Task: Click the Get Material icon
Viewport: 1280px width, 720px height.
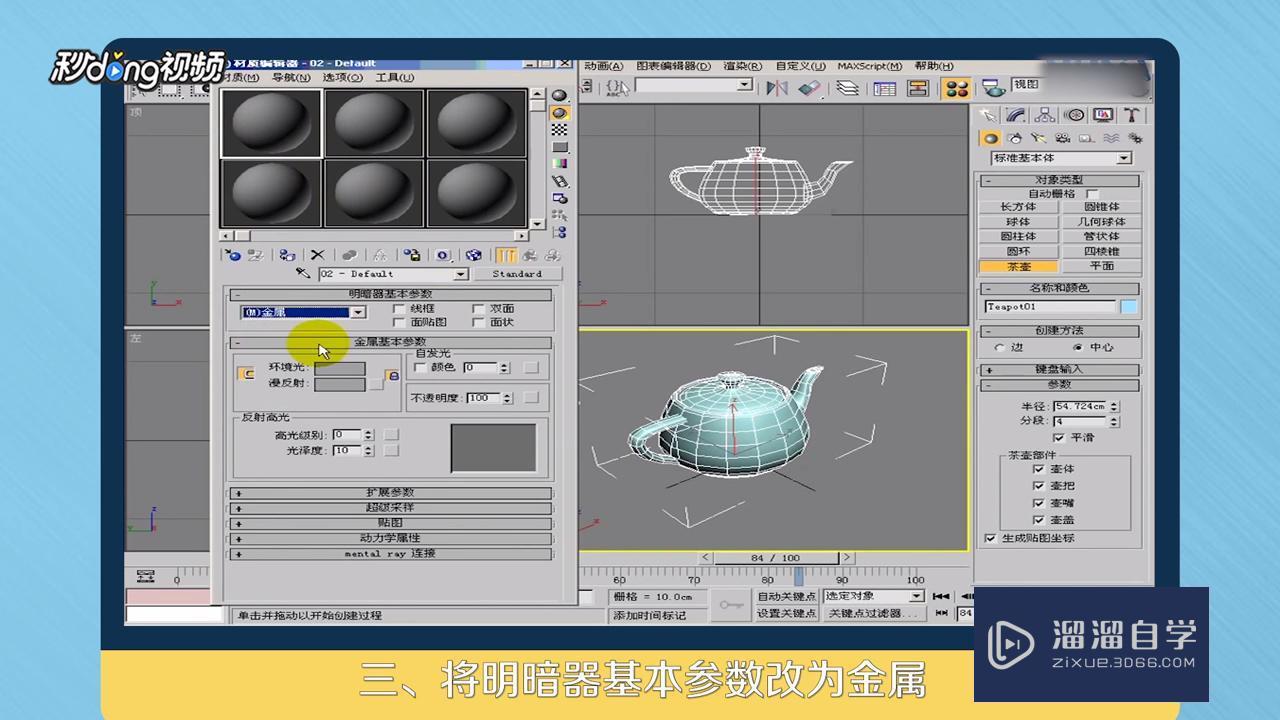Action: [233, 256]
